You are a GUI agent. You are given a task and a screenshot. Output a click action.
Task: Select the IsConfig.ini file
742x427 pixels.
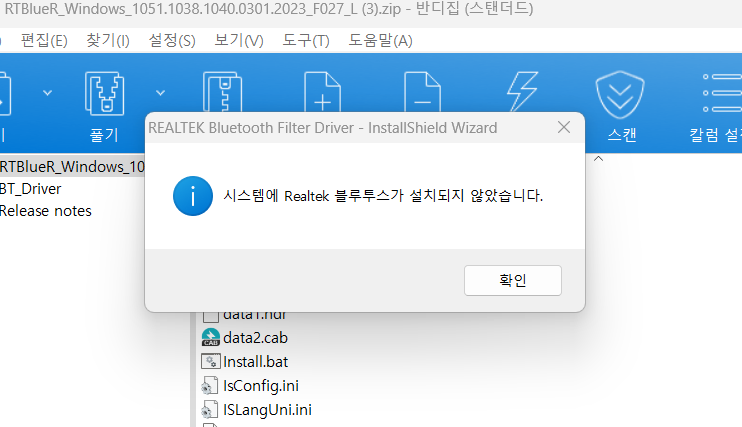pyautogui.click(x=261, y=386)
